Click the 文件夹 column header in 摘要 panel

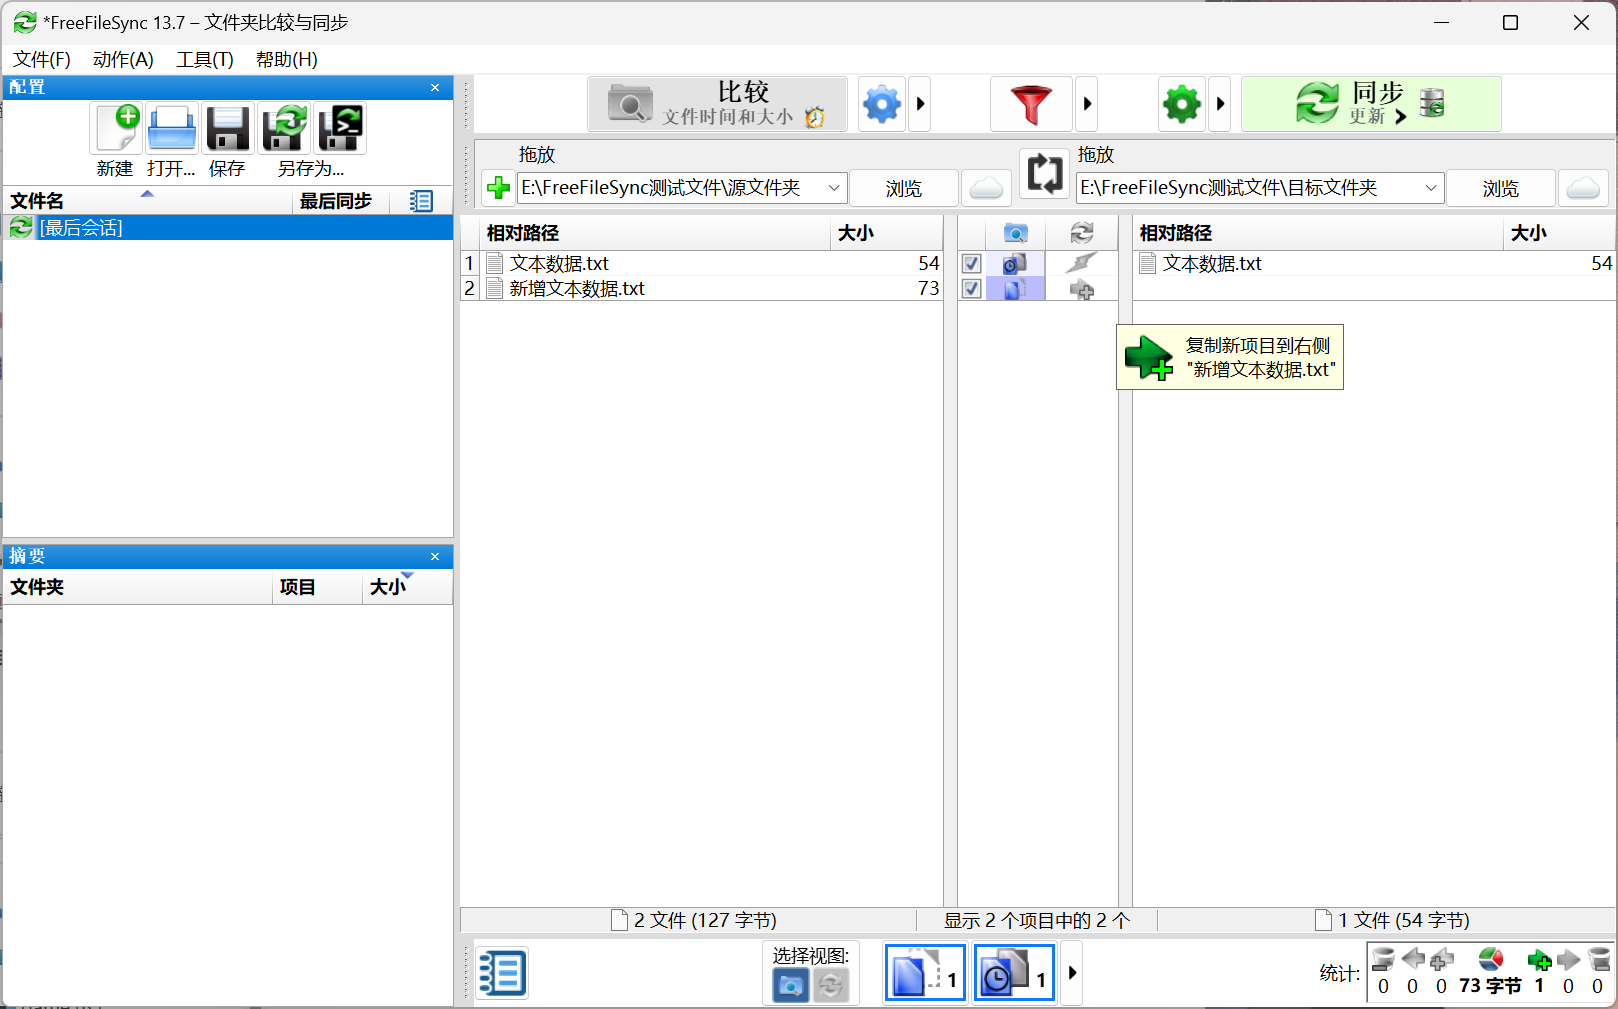coord(138,587)
